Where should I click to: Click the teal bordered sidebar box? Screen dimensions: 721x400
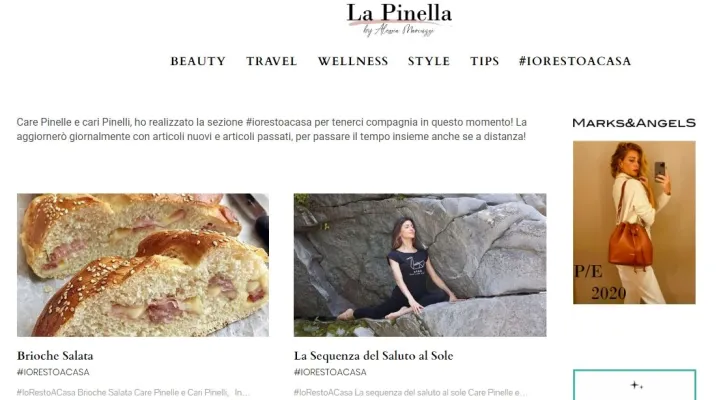(635, 384)
